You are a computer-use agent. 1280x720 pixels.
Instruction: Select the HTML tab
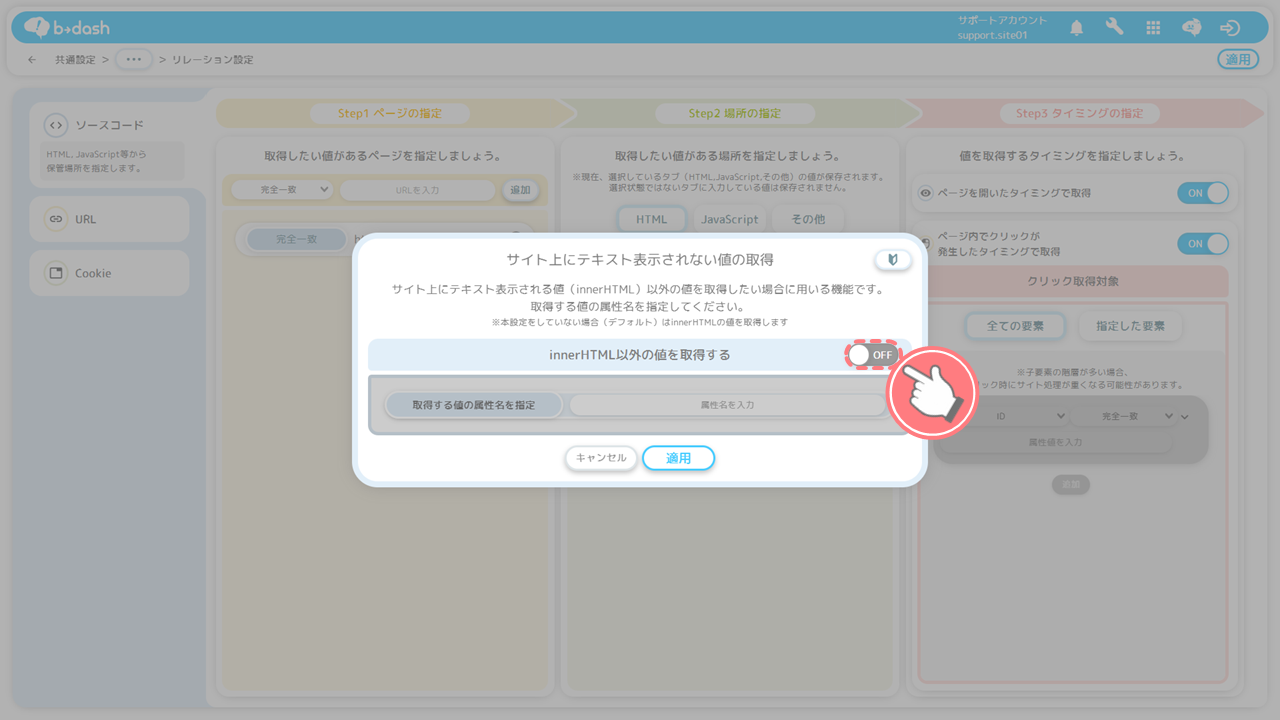pyautogui.click(x=652, y=220)
